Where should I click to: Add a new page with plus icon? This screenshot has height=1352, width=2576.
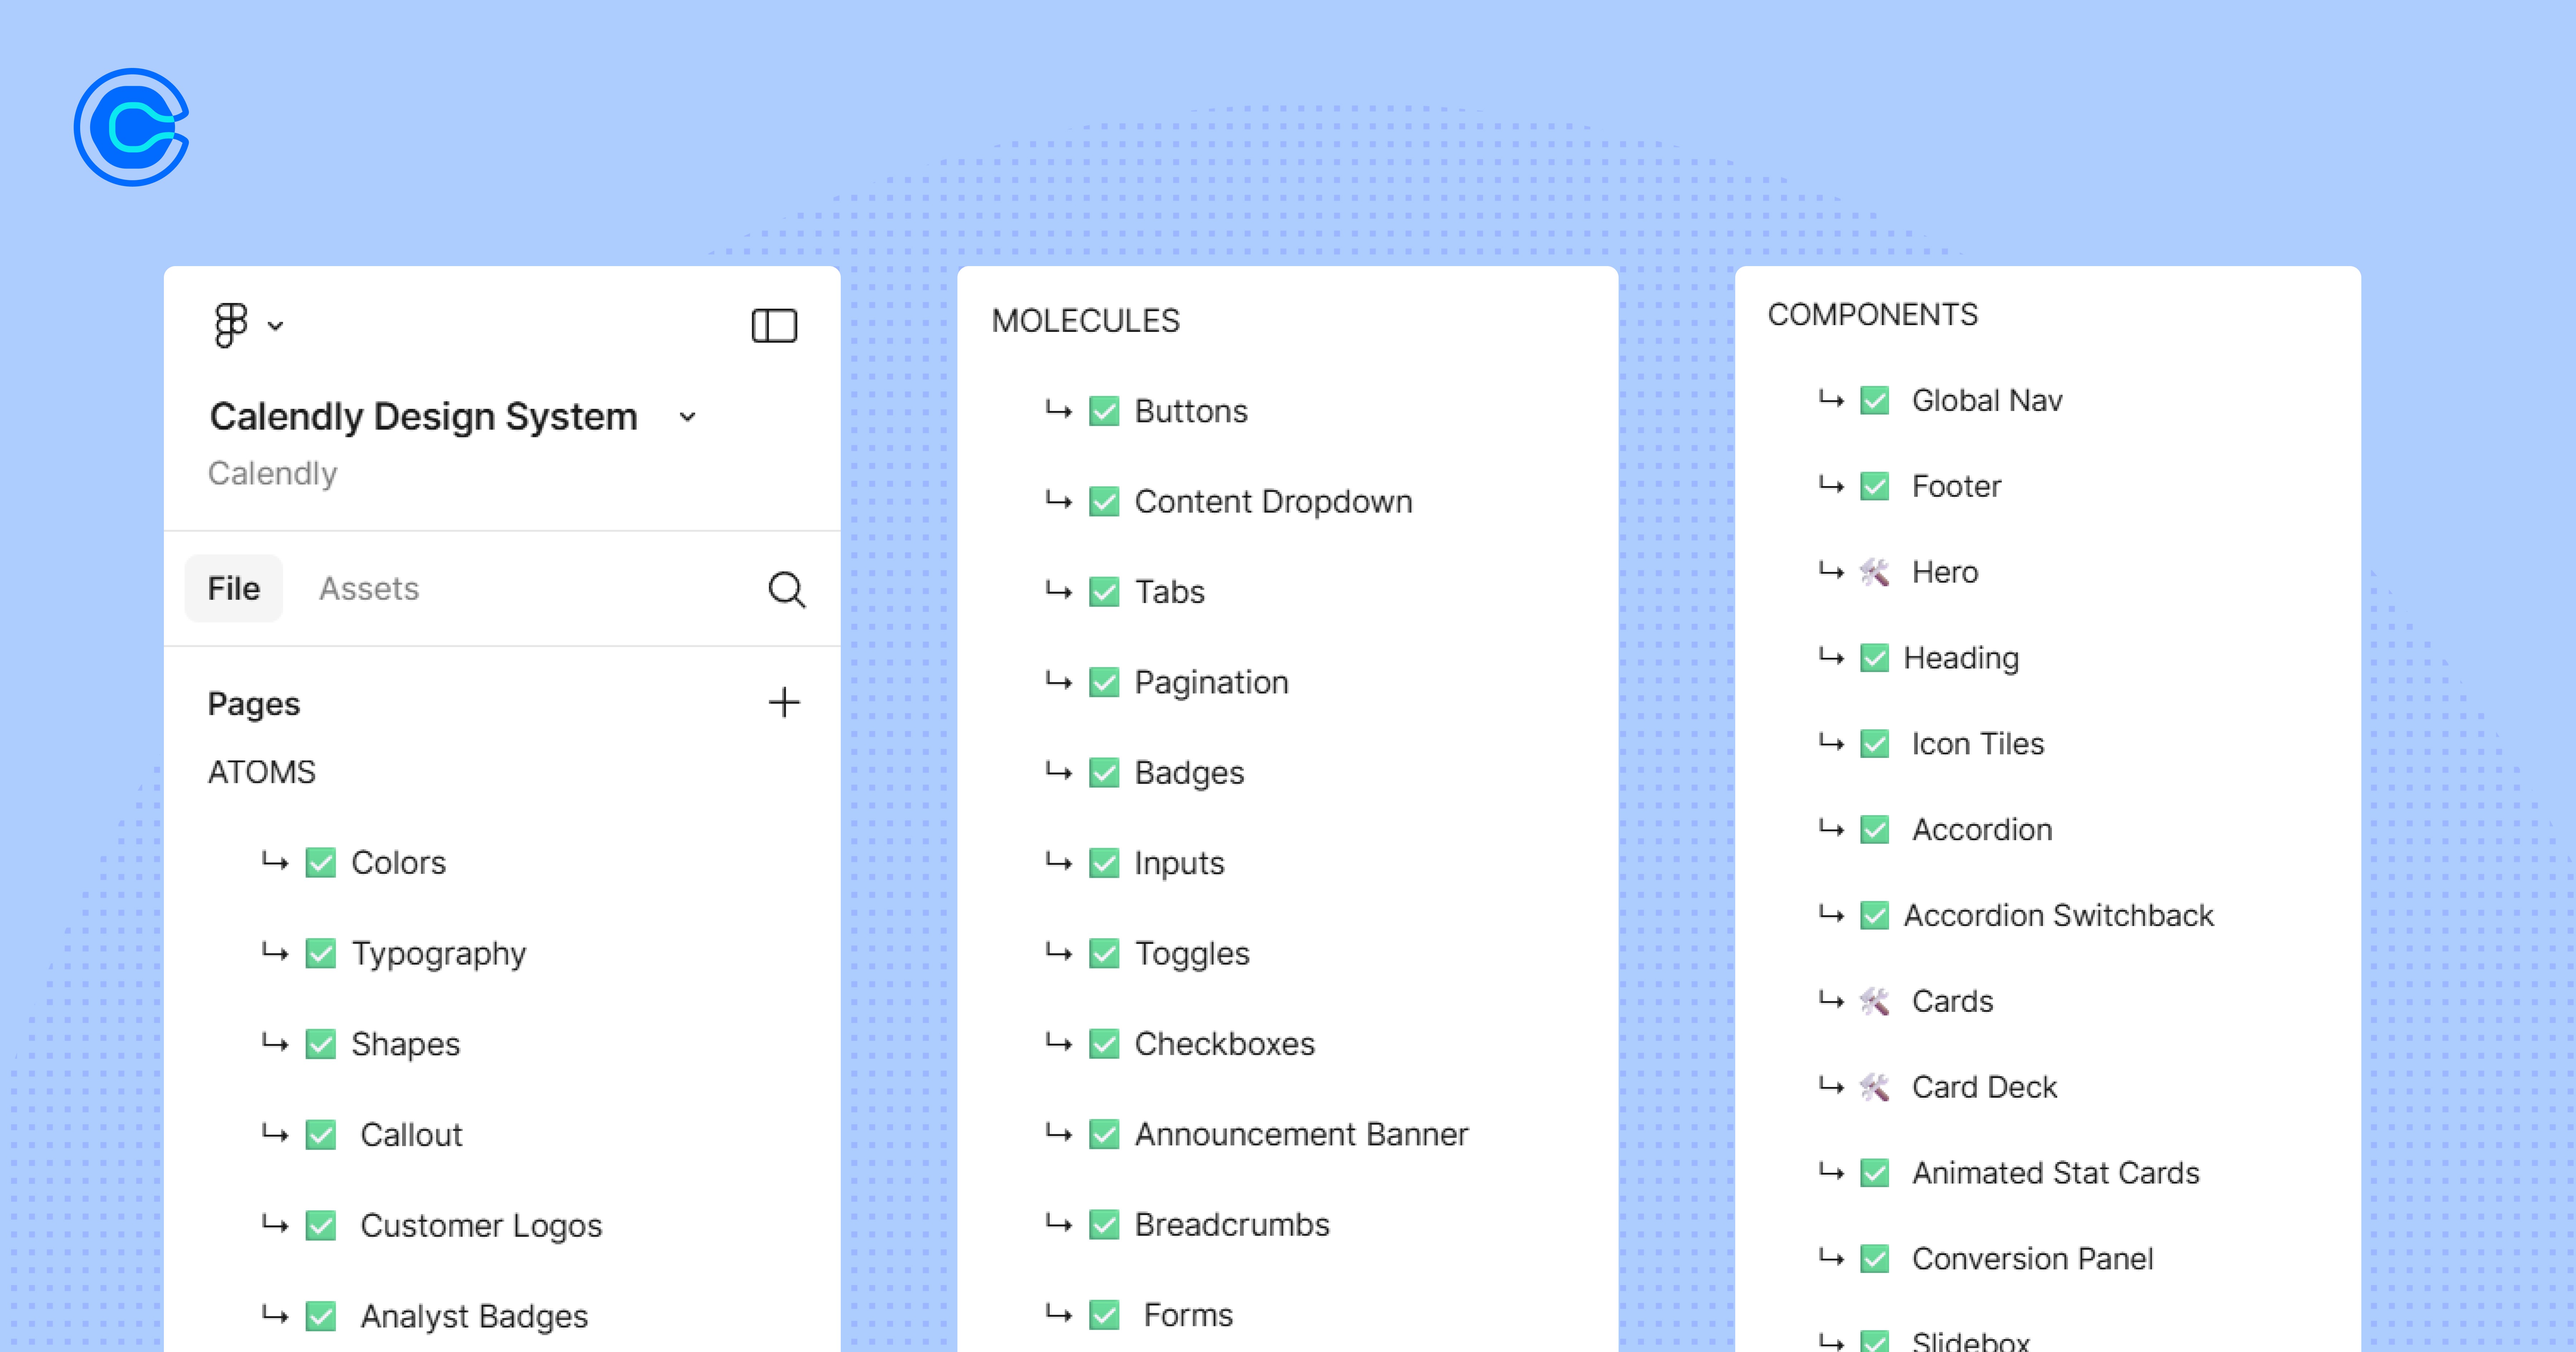(784, 702)
